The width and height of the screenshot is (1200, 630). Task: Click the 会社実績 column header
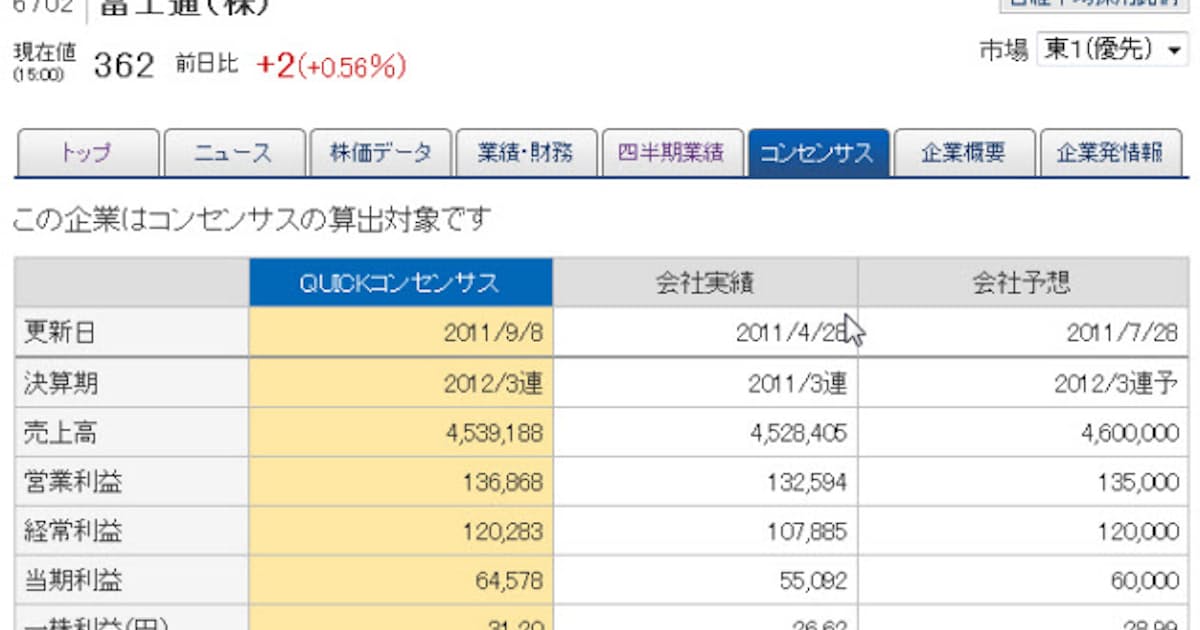[x=707, y=281]
